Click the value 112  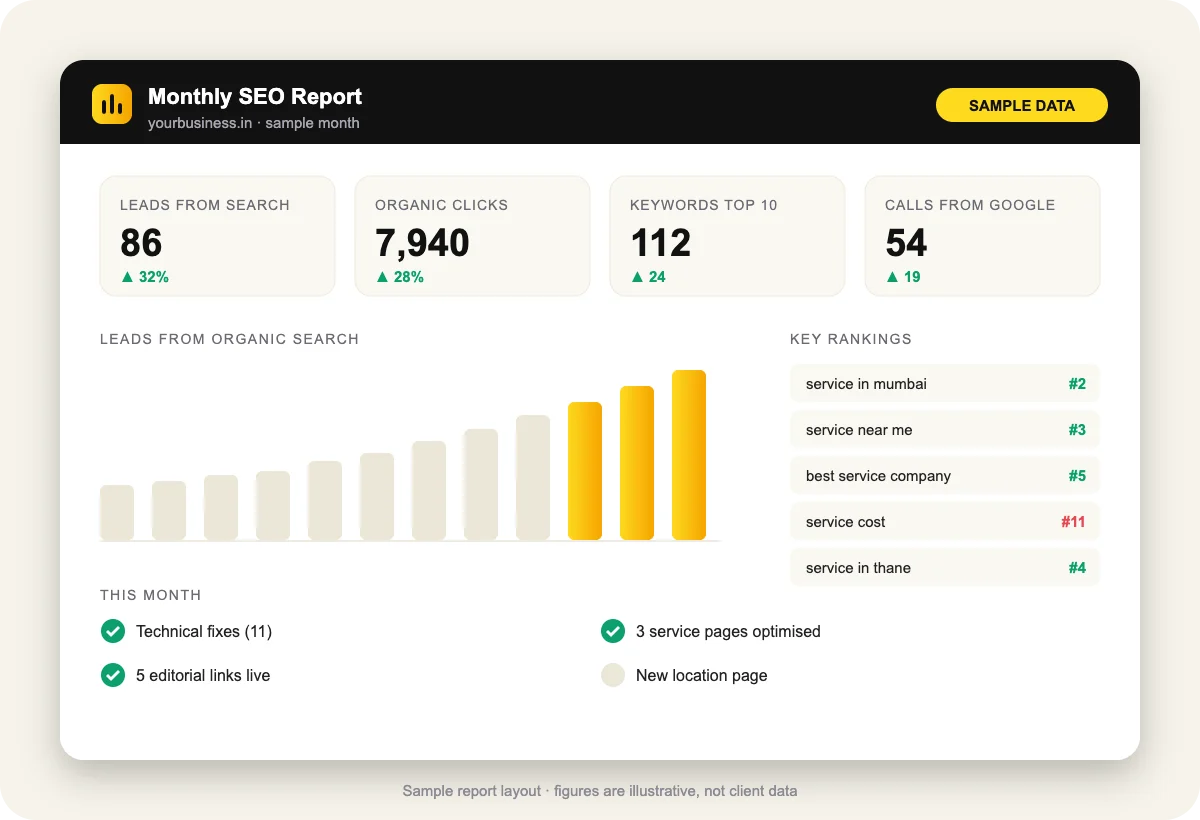[x=660, y=243]
